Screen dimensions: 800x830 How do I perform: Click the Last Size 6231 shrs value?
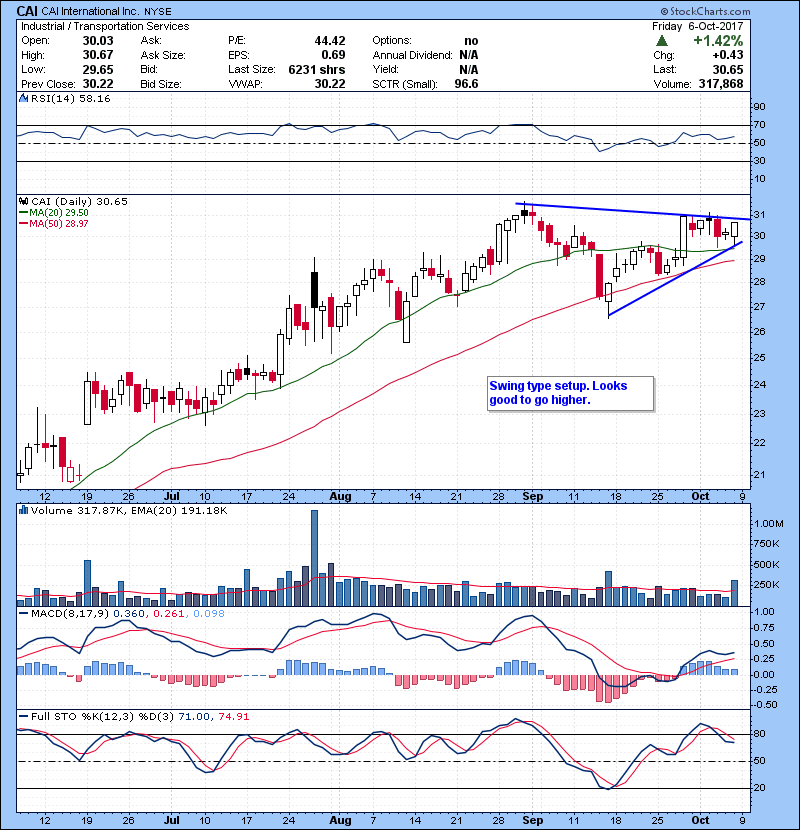point(317,69)
